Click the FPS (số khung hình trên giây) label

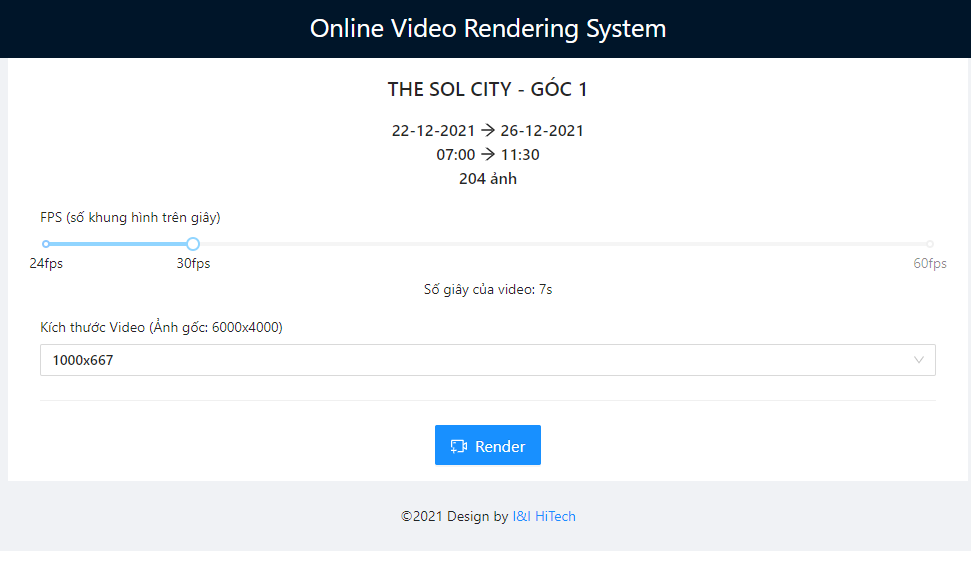[130, 218]
